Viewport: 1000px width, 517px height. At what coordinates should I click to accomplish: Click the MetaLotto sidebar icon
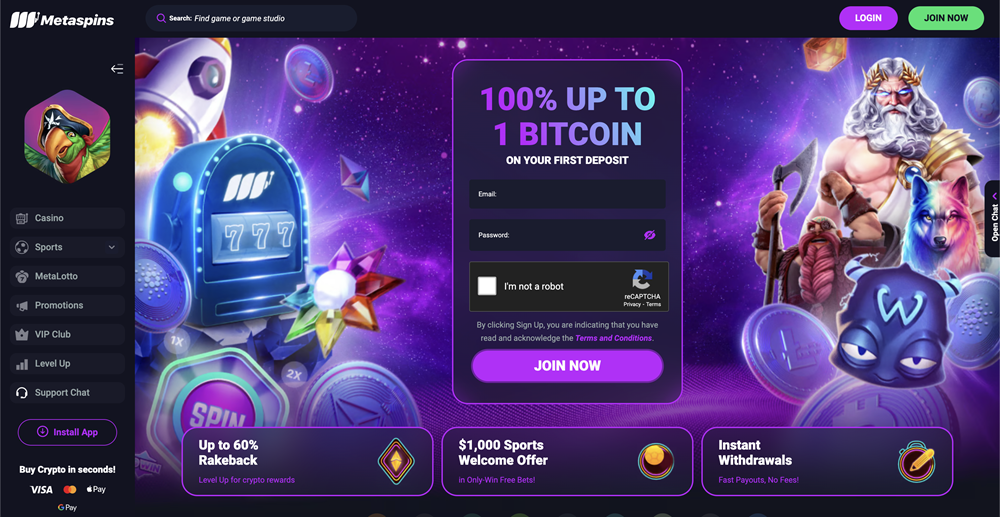coord(22,277)
